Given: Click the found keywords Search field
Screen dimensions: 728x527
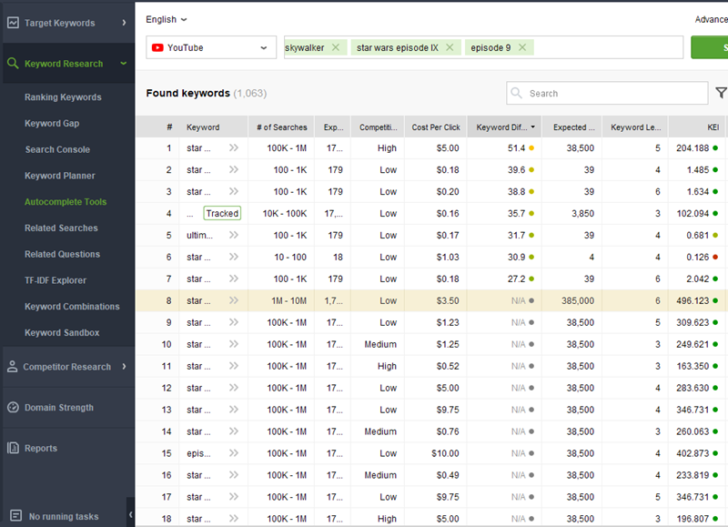Looking at the screenshot, I should pos(606,93).
